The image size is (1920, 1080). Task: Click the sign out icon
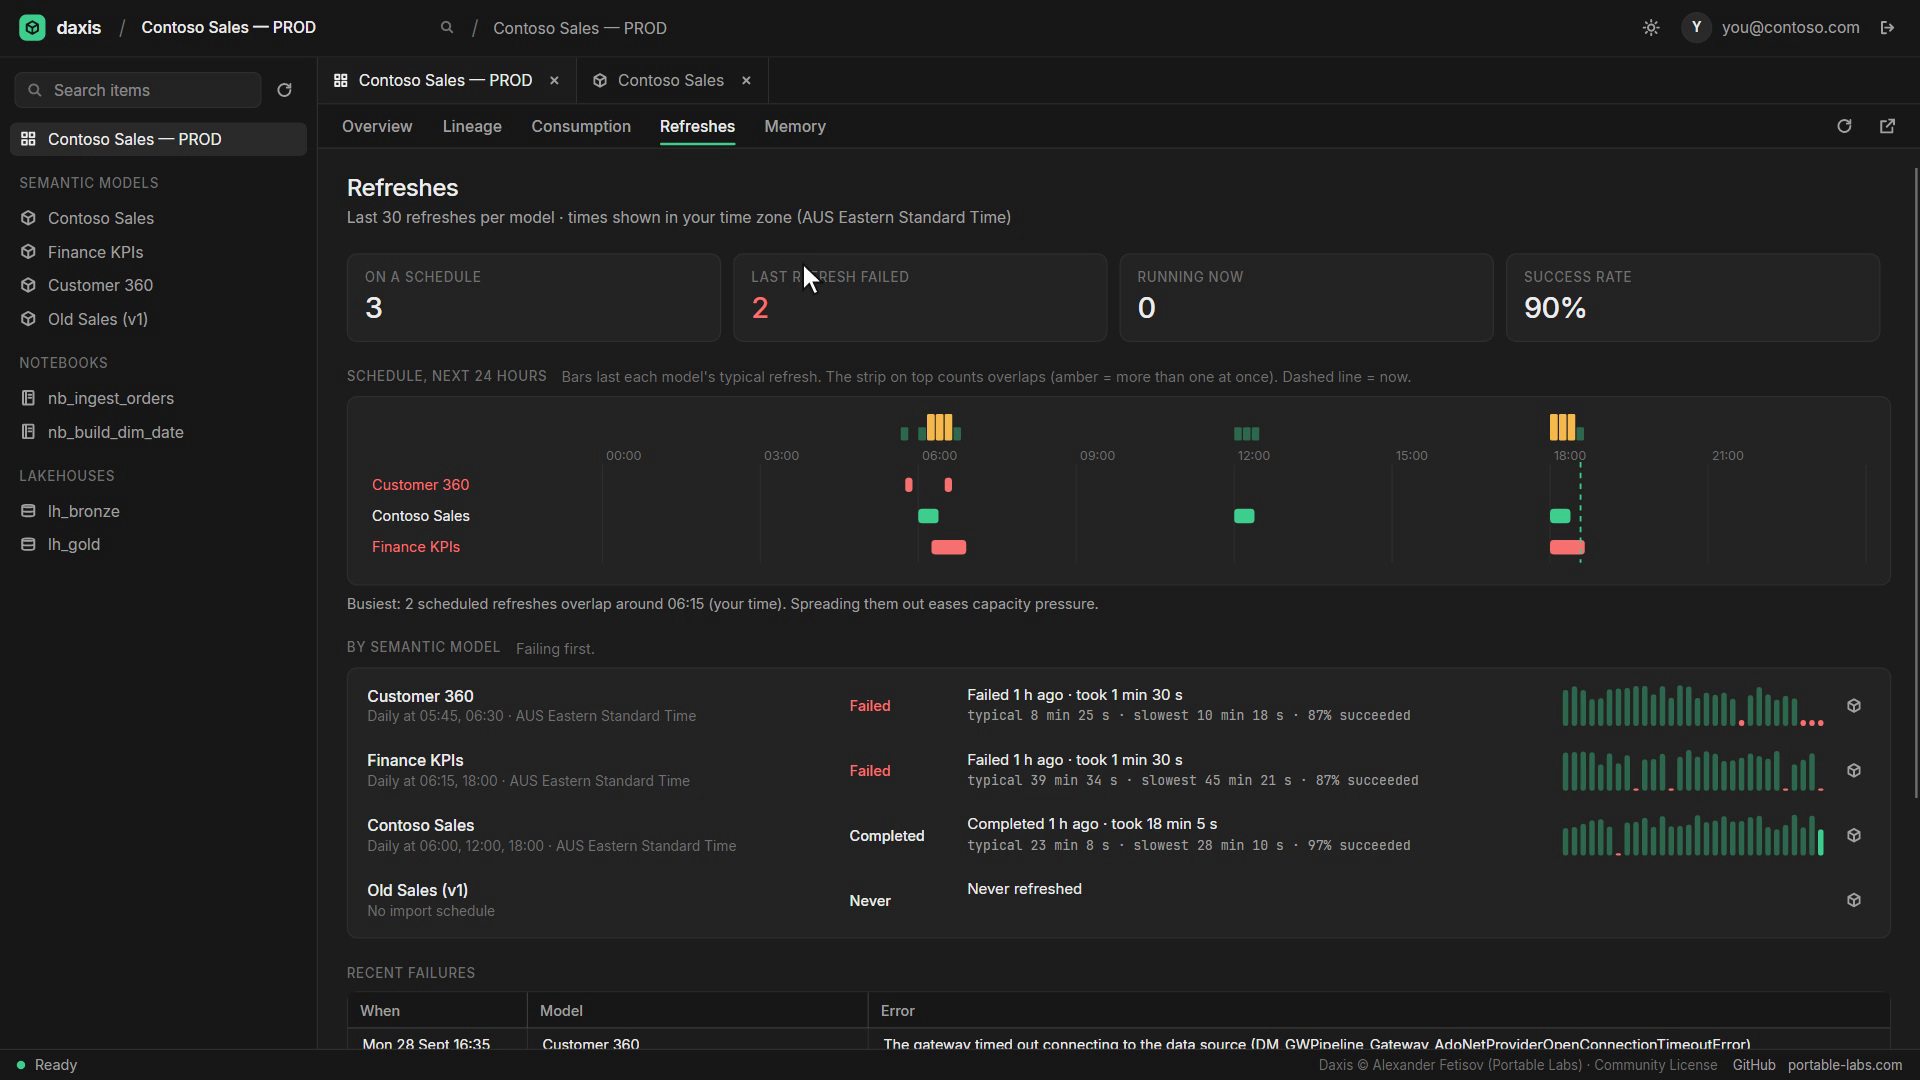point(1887,28)
